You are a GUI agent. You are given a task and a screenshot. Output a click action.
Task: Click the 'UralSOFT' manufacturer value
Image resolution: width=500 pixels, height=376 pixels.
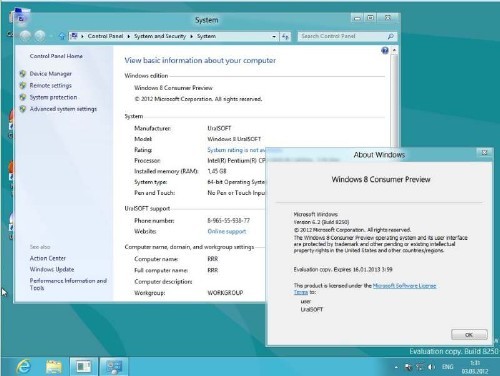click(x=219, y=128)
